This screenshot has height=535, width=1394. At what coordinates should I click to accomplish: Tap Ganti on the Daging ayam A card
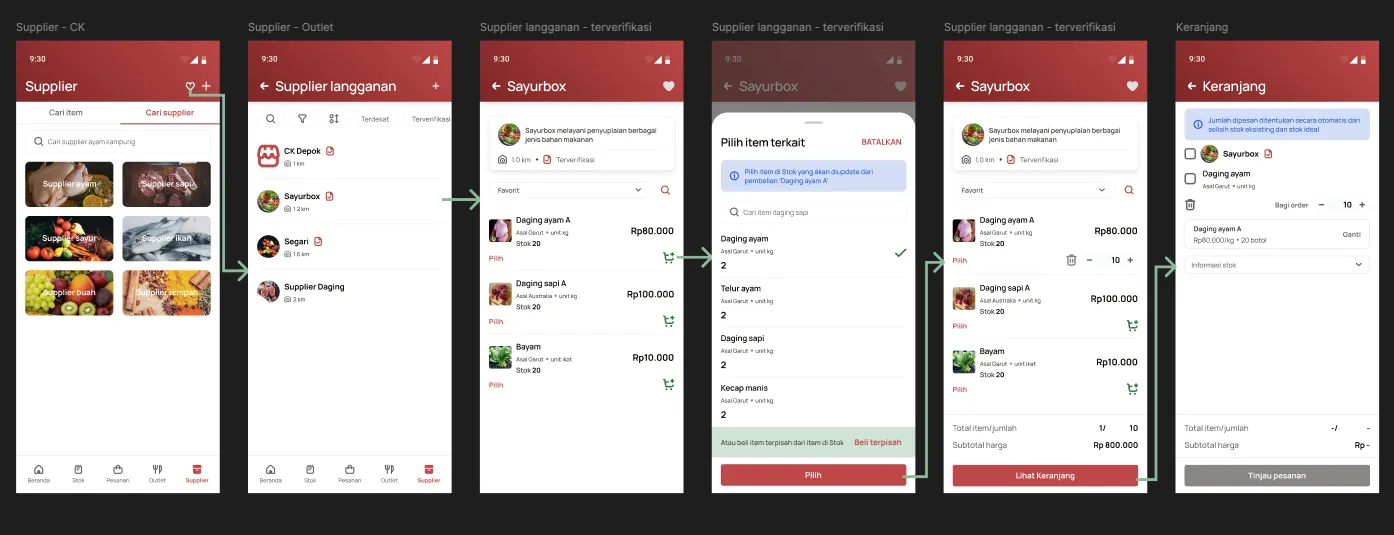(1351, 234)
